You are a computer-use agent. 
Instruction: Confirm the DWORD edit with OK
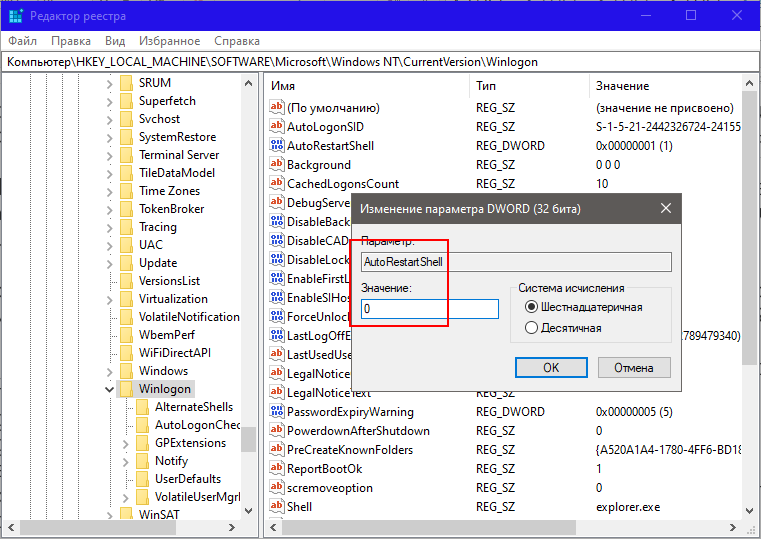click(551, 368)
